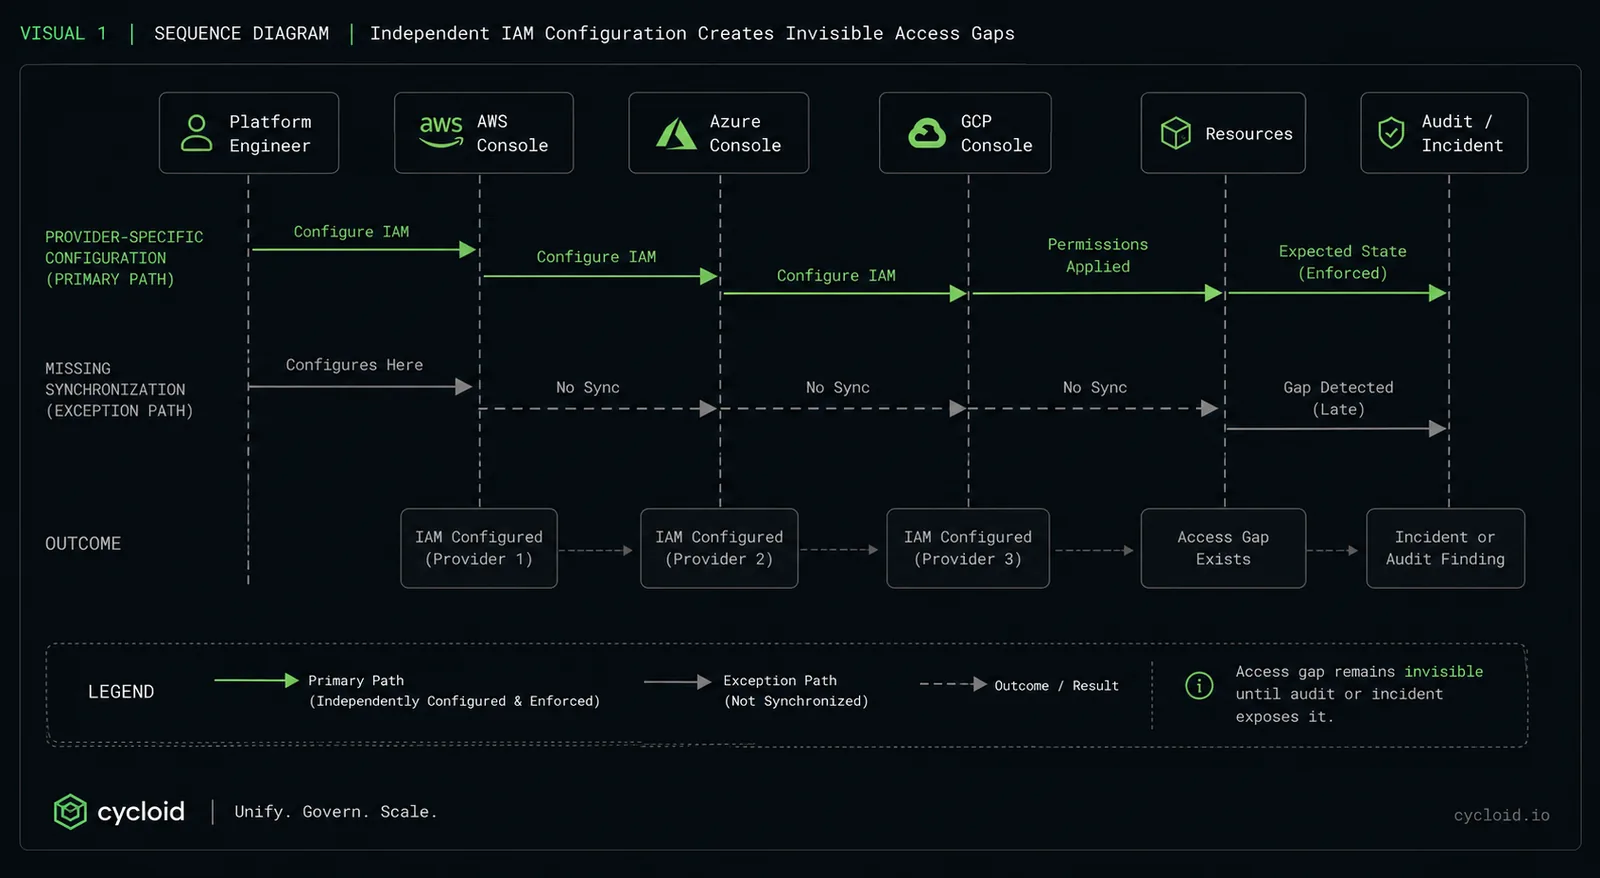The width and height of the screenshot is (1600, 878).
Task: Click the green Primary Path legend arrow
Action: pos(256,680)
